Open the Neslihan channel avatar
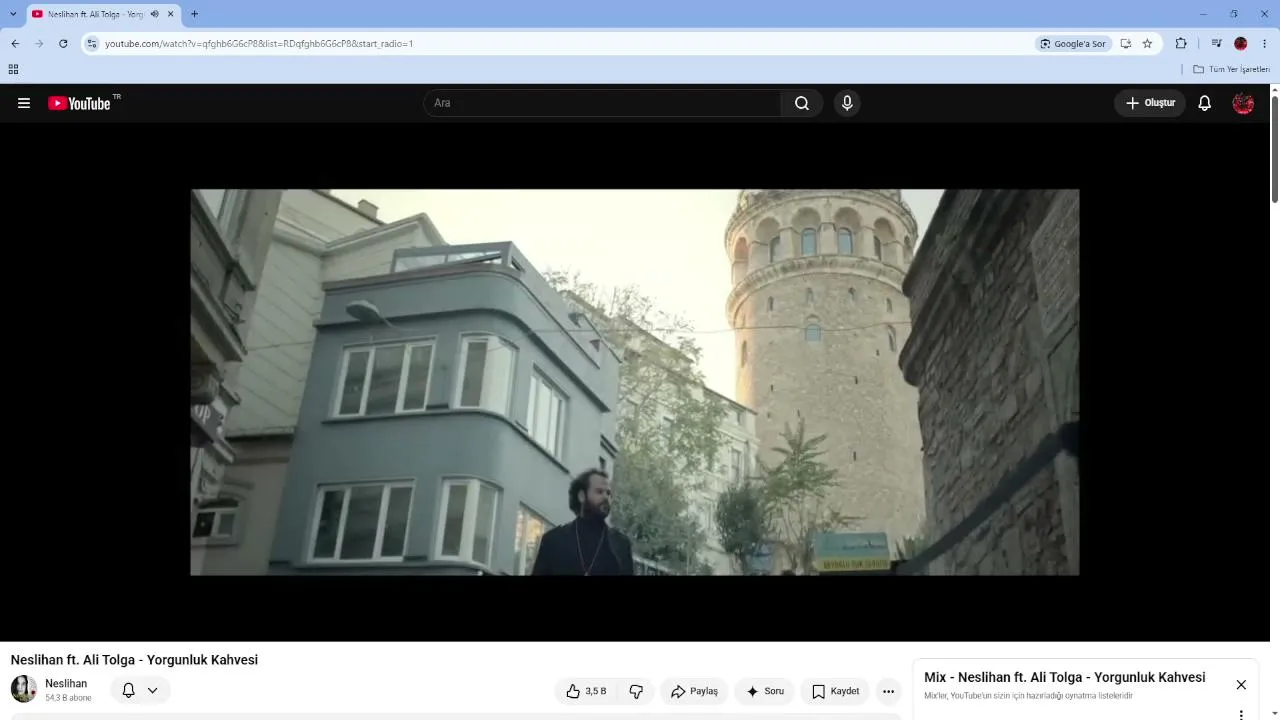The image size is (1280, 720). point(24,689)
